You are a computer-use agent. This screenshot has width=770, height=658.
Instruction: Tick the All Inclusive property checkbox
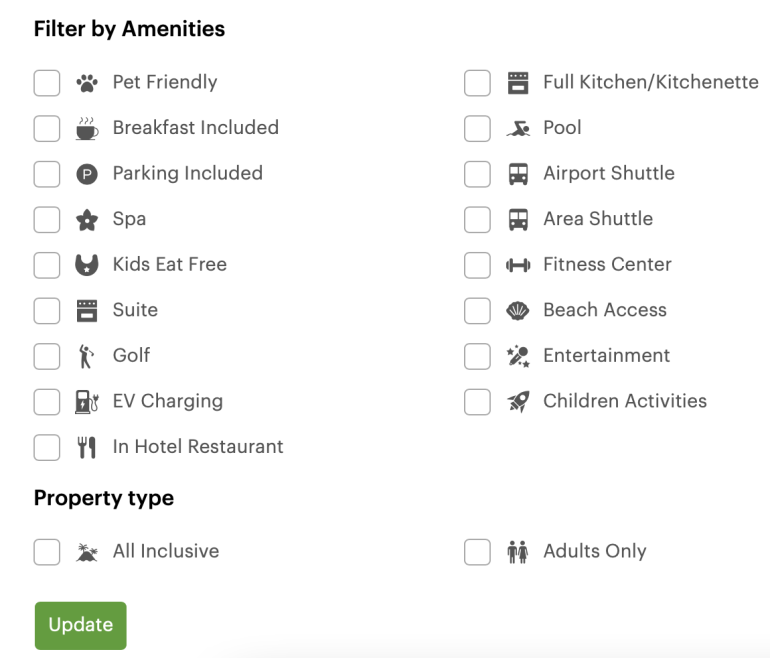(x=47, y=552)
